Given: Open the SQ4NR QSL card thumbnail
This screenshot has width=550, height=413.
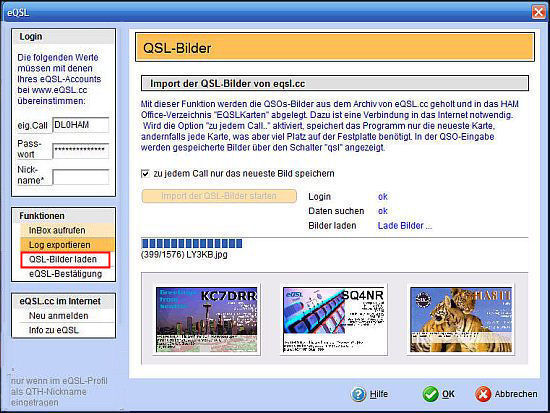Looking at the screenshot, I should click(x=334, y=319).
